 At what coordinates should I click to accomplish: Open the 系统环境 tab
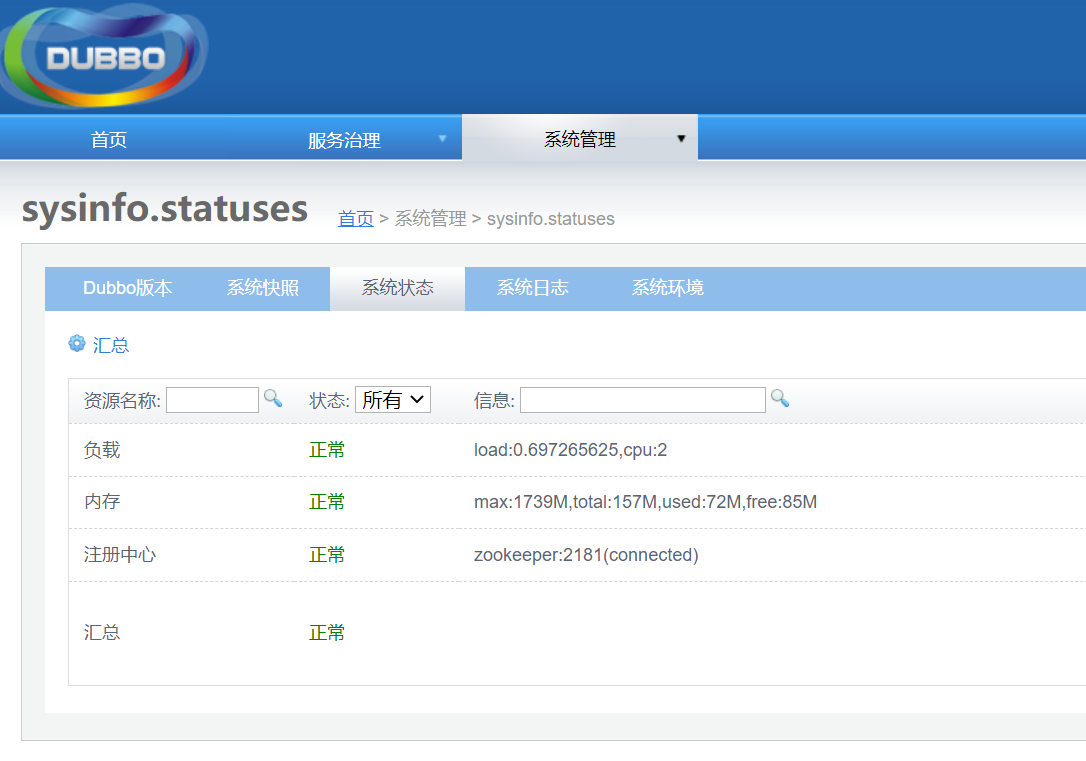coord(667,288)
